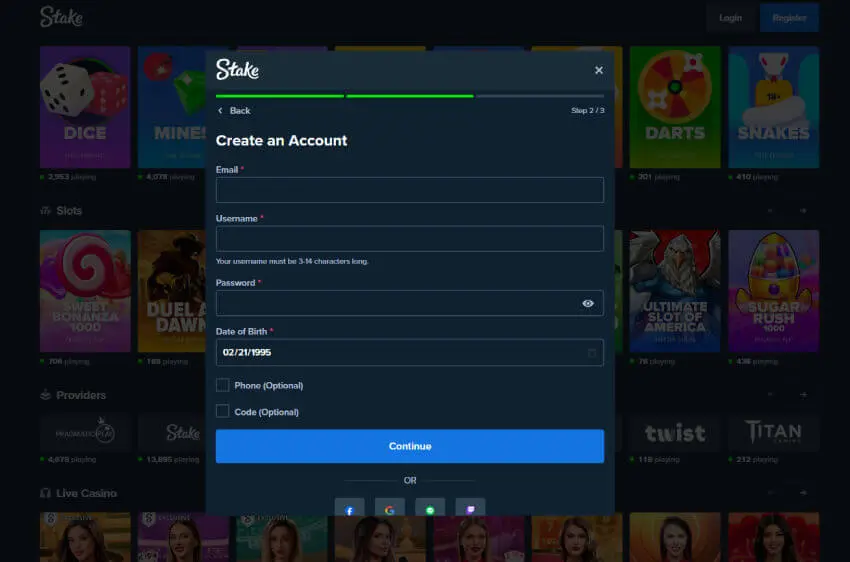This screenshot has width=850, height=562.
Task: Open the Dice game thumbnail
Action: pyautogui.click(x=85, y=107)
